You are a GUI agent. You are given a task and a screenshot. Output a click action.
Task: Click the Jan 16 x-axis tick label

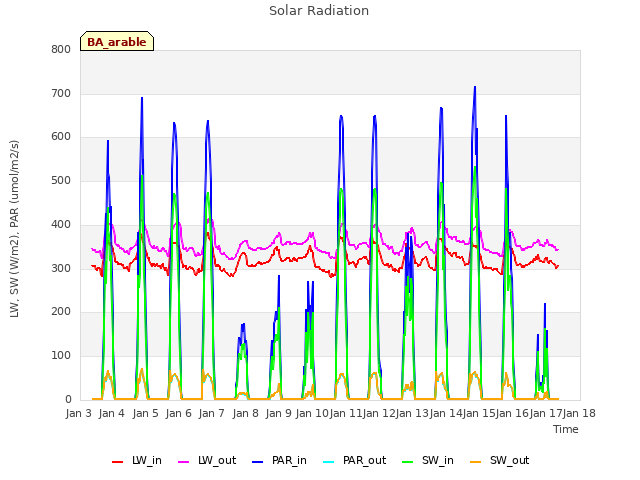(512, 413)
